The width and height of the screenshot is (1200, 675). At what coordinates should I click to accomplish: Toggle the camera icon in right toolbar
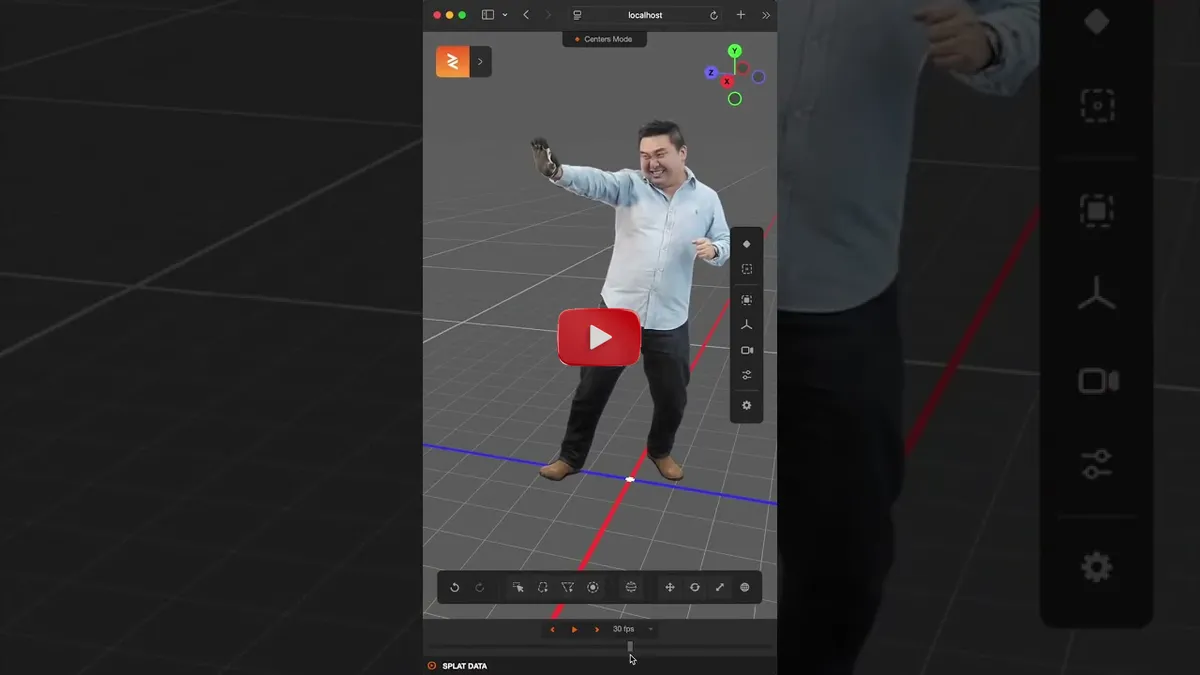[747, 350]
